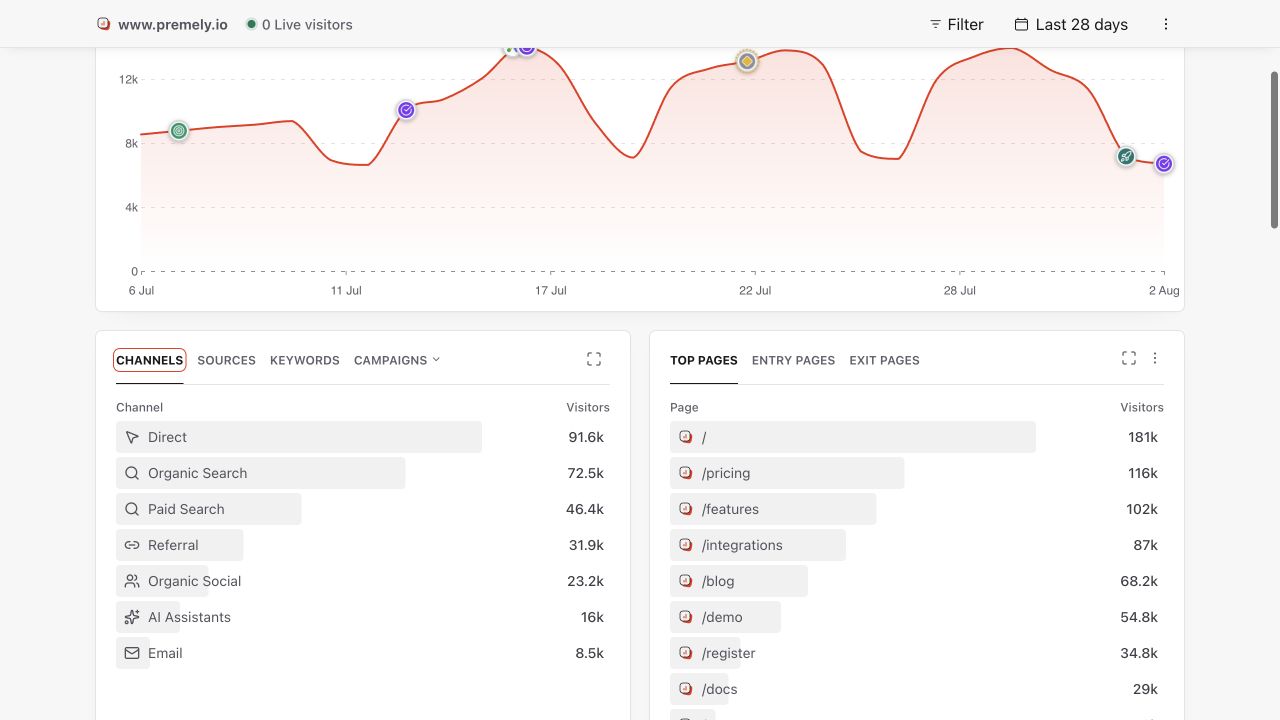Click the Organic Search magnifier icon
This screenshot has width=1280, height=720.
point(132,473)
